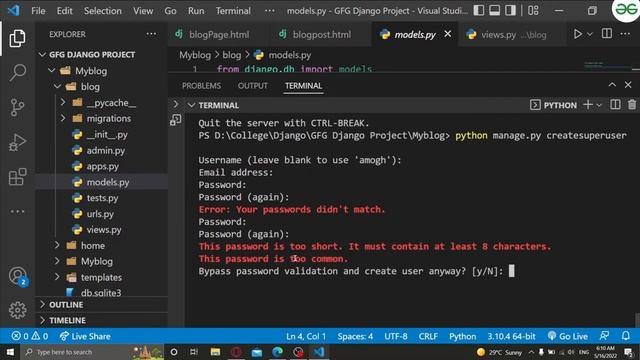Create a new terminal
Viewport: 640px width, 360px height.
coord(588,105)
